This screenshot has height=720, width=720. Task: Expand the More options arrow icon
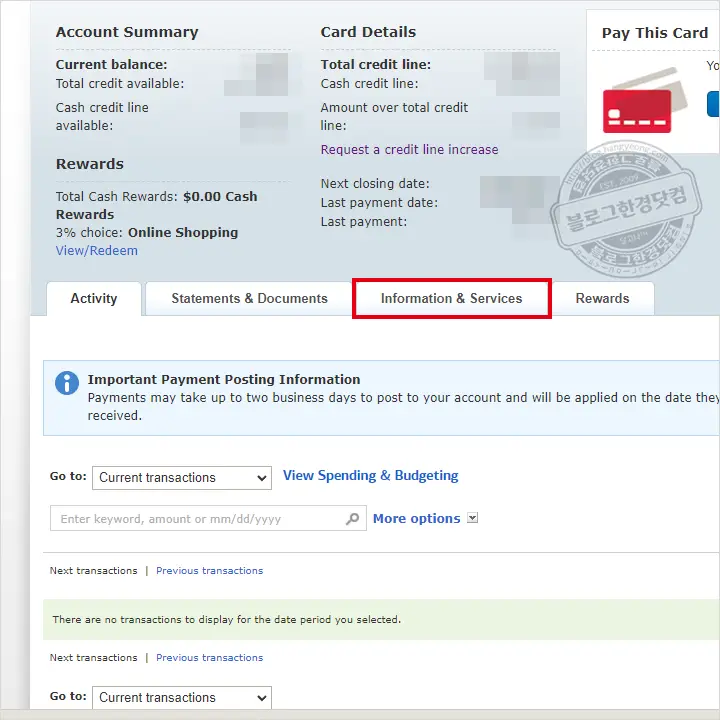tap(473, 518)
